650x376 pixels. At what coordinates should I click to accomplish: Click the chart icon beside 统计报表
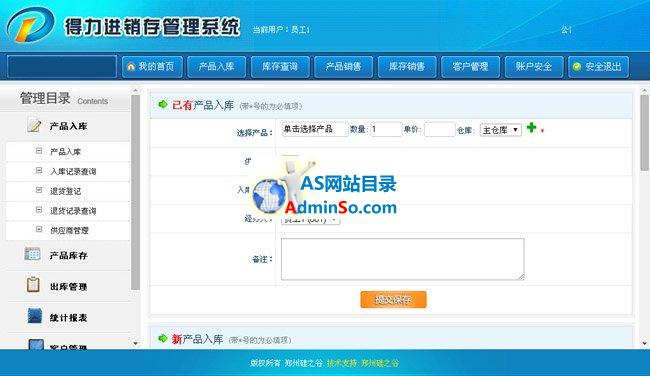click(34, 316)
